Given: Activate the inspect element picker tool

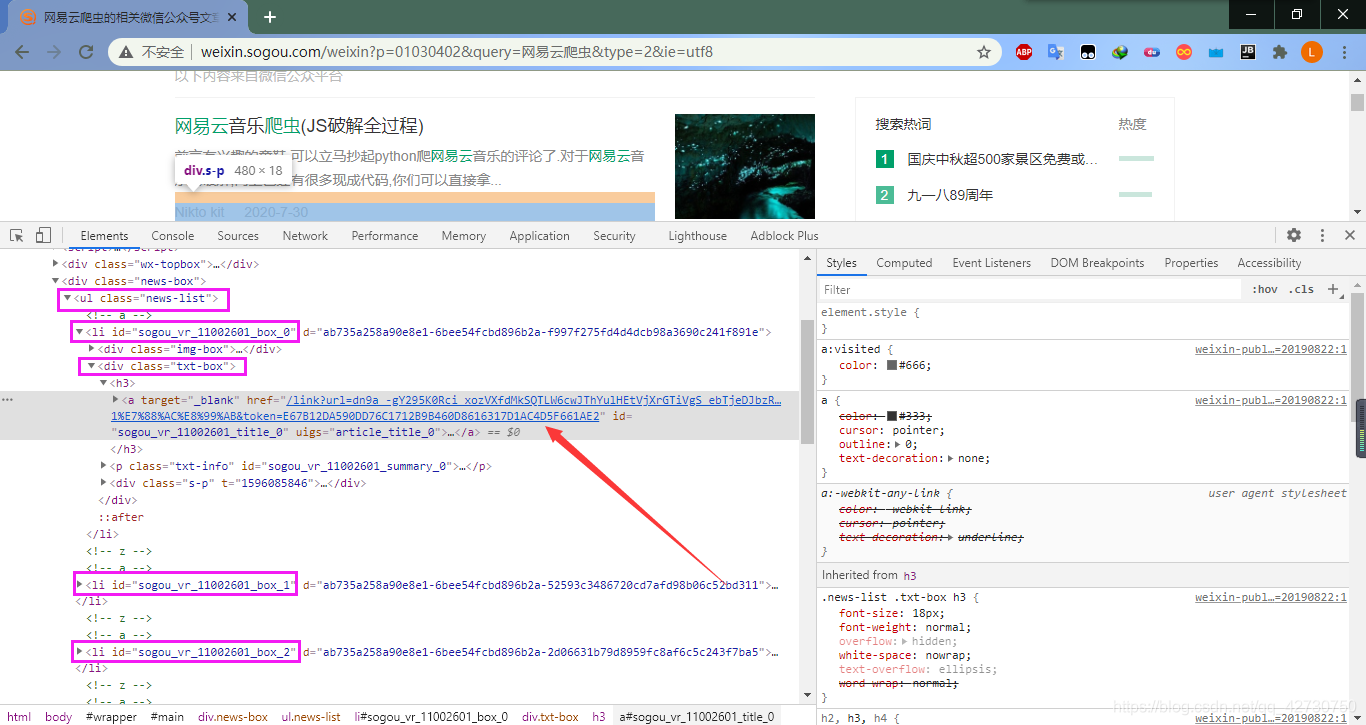Looking at the screenshot, I should point(17,235).
